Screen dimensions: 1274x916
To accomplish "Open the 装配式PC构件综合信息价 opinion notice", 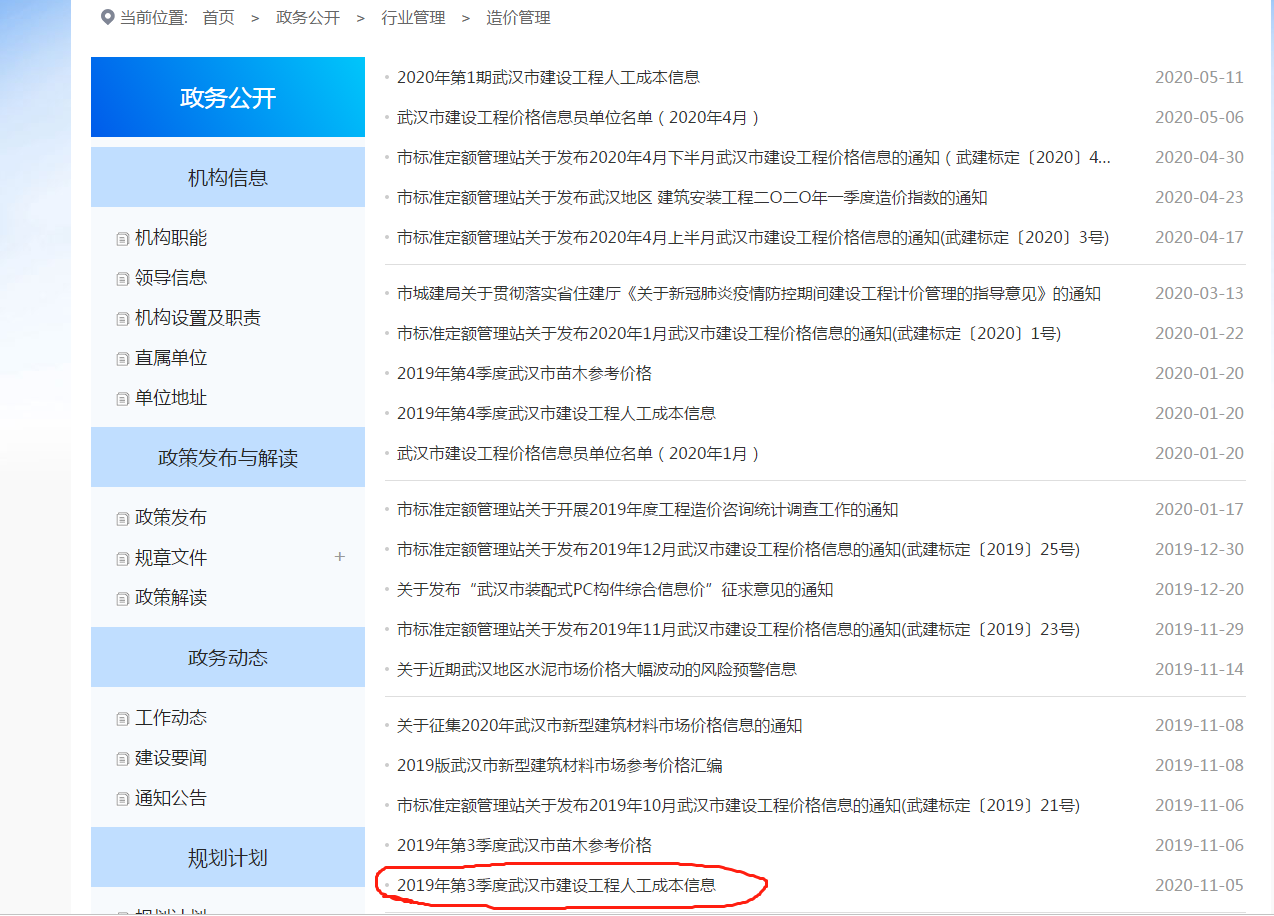I will [615, 589].
